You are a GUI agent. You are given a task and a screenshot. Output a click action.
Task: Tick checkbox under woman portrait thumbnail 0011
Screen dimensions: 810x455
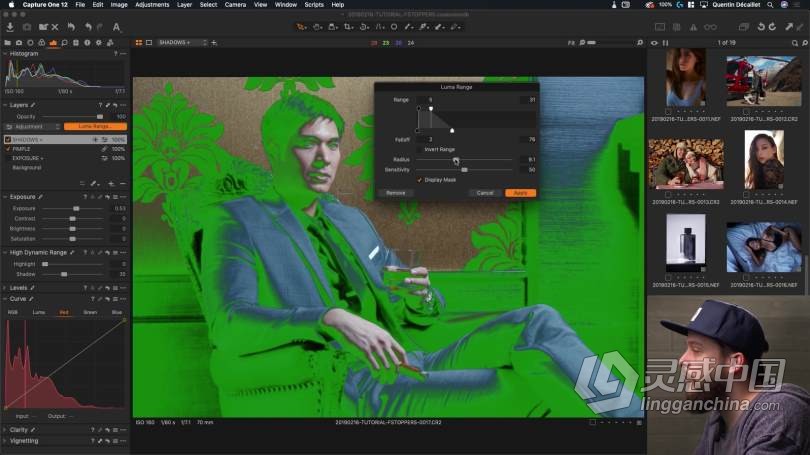click(668, 112)
